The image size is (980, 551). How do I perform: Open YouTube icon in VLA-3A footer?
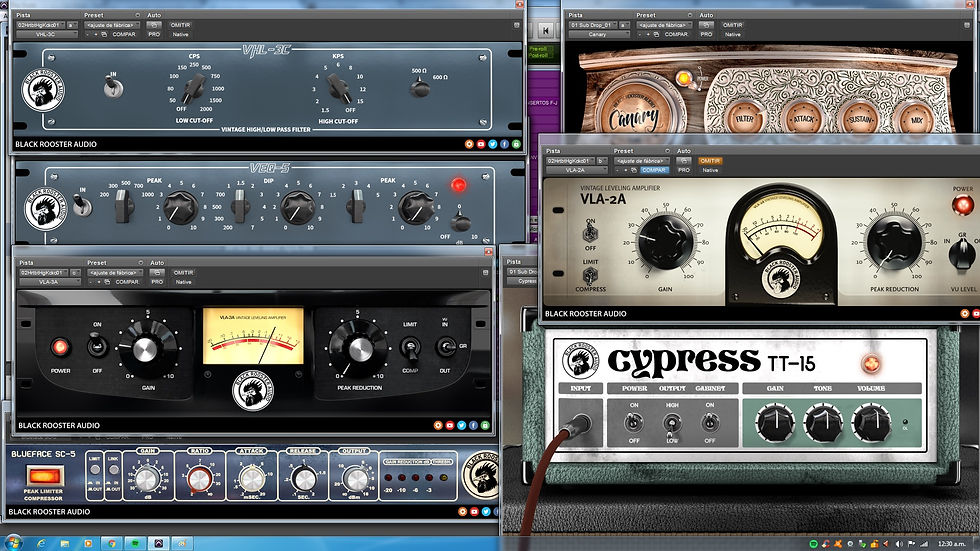tap(449, 425)
